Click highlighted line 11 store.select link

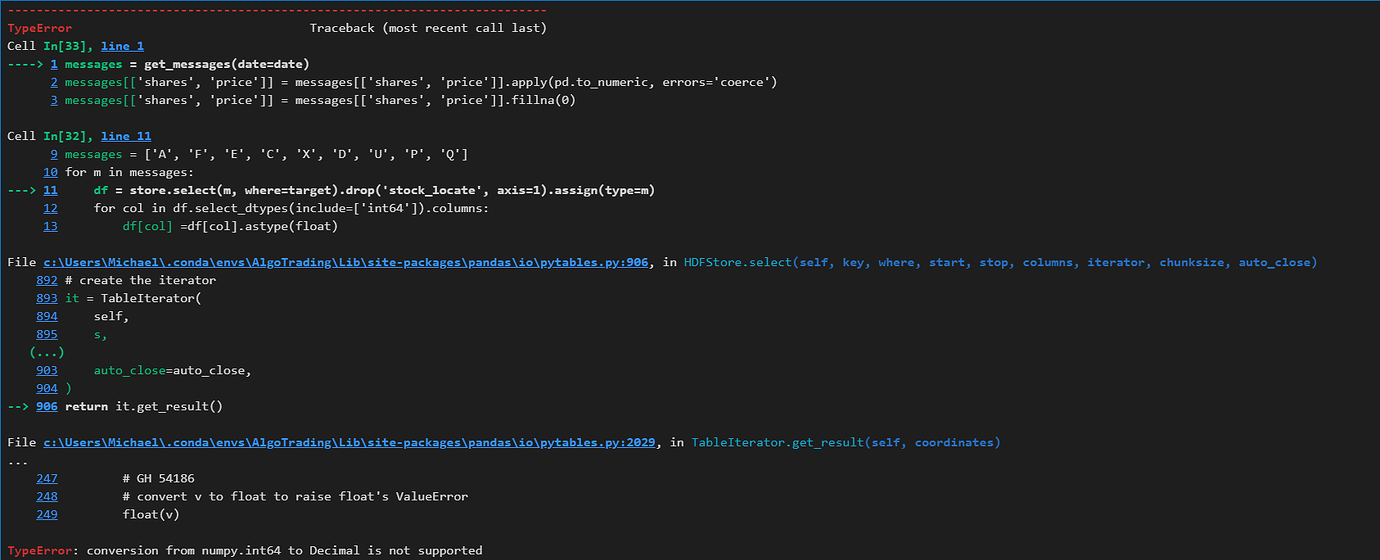click(x=50, y=190)
